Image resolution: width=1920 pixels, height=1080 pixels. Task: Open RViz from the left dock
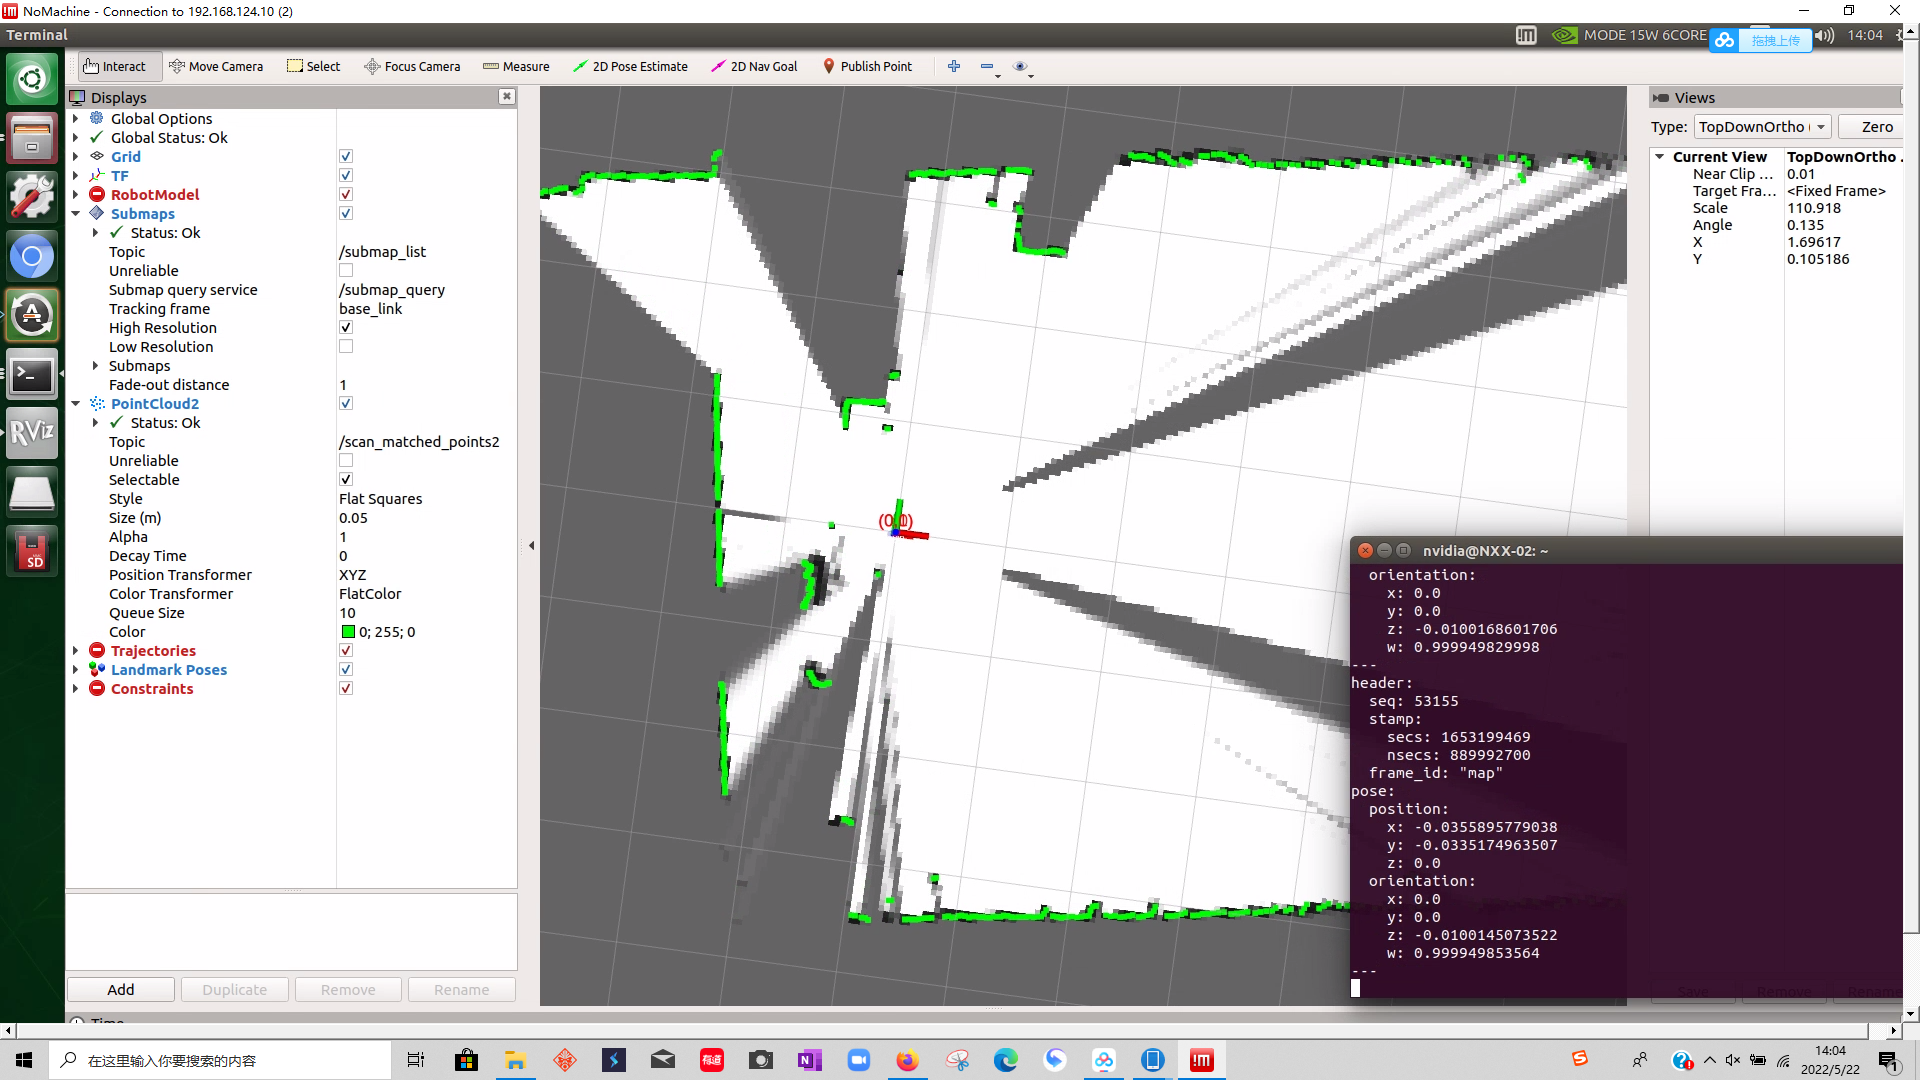32,433
